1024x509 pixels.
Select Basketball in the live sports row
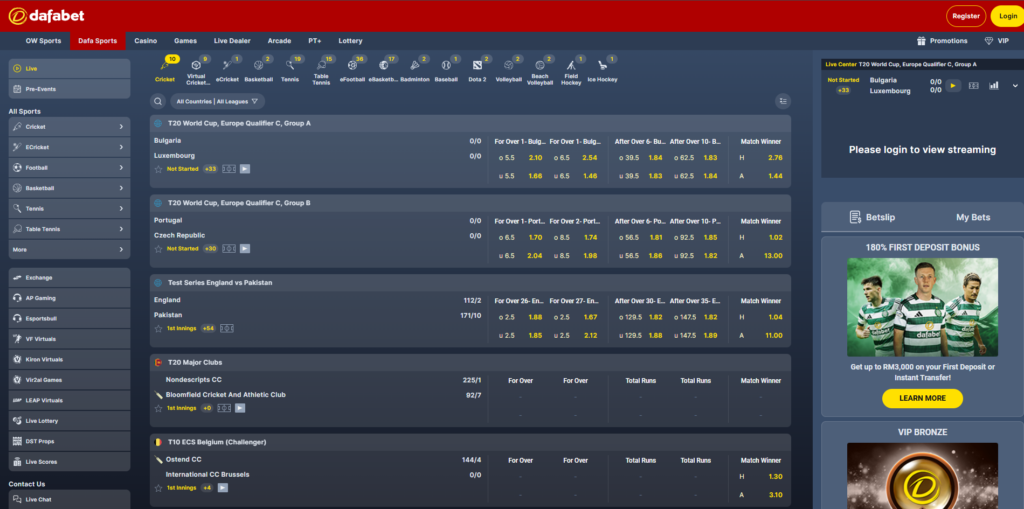[x=259, y=71]
